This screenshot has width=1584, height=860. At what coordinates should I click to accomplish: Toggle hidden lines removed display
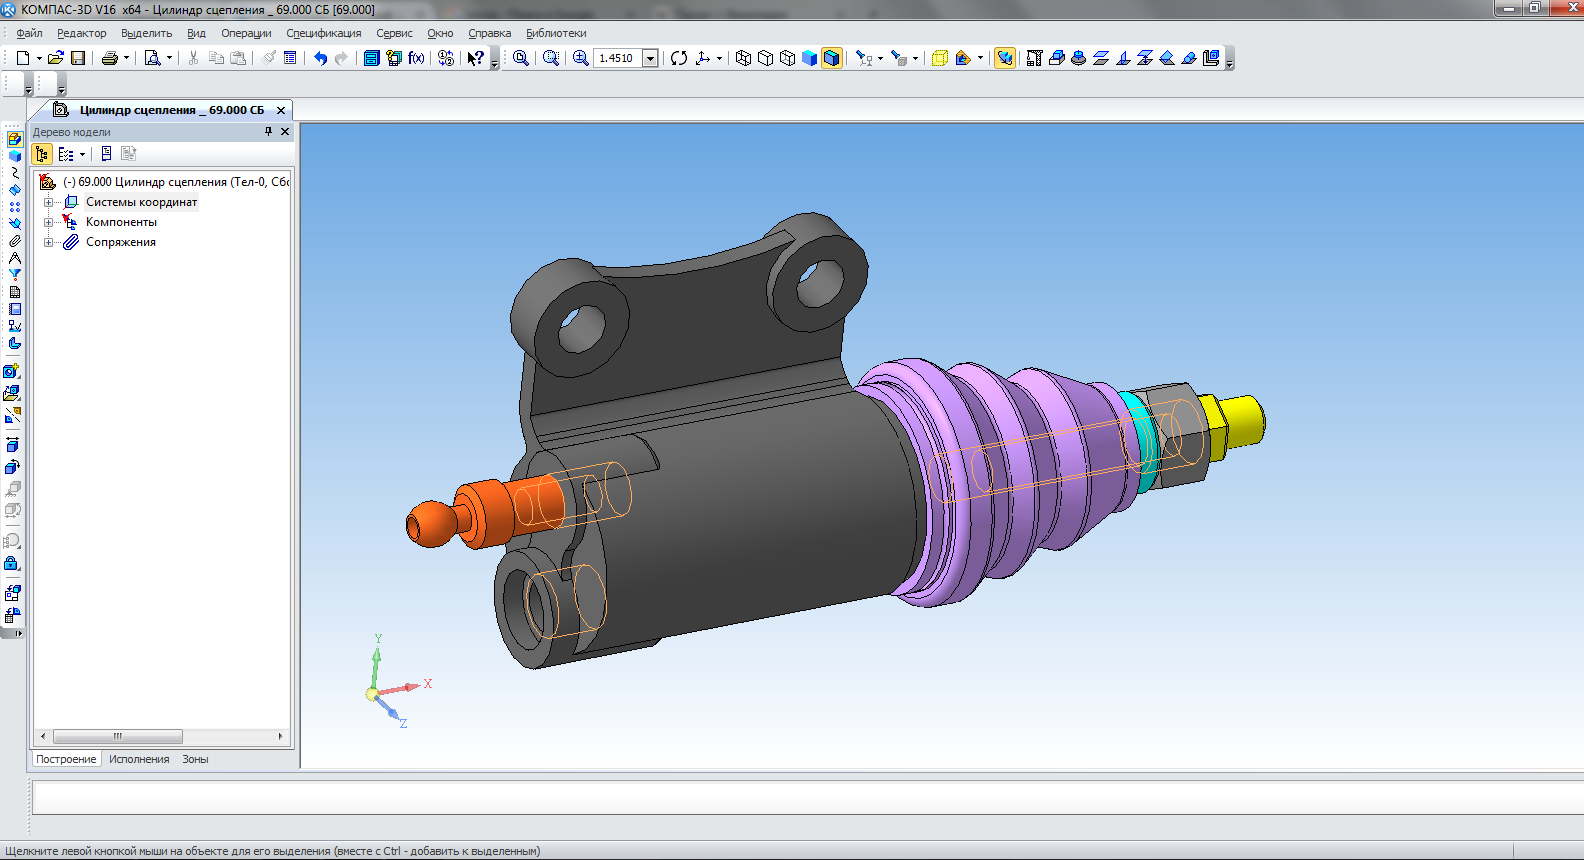[765, 58]
